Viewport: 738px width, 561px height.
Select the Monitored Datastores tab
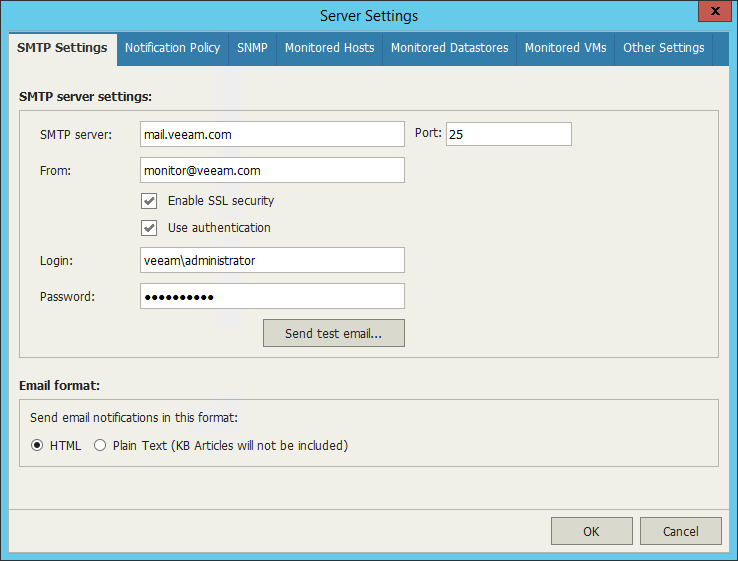(x=449, y=48)
